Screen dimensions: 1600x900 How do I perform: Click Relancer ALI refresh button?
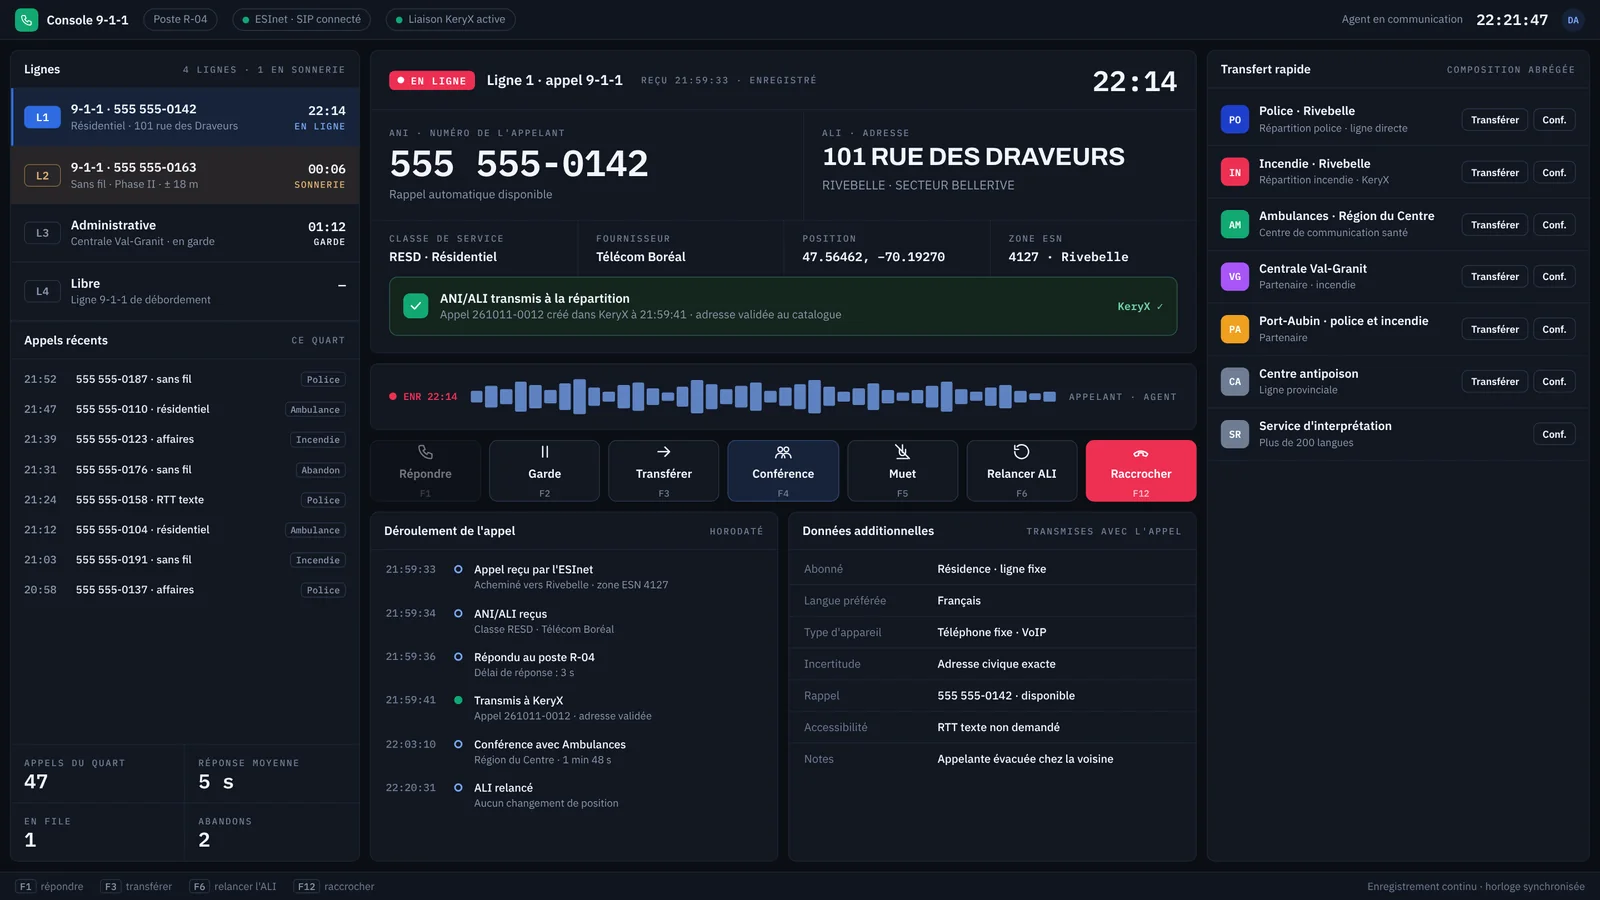click(1022, 470)
